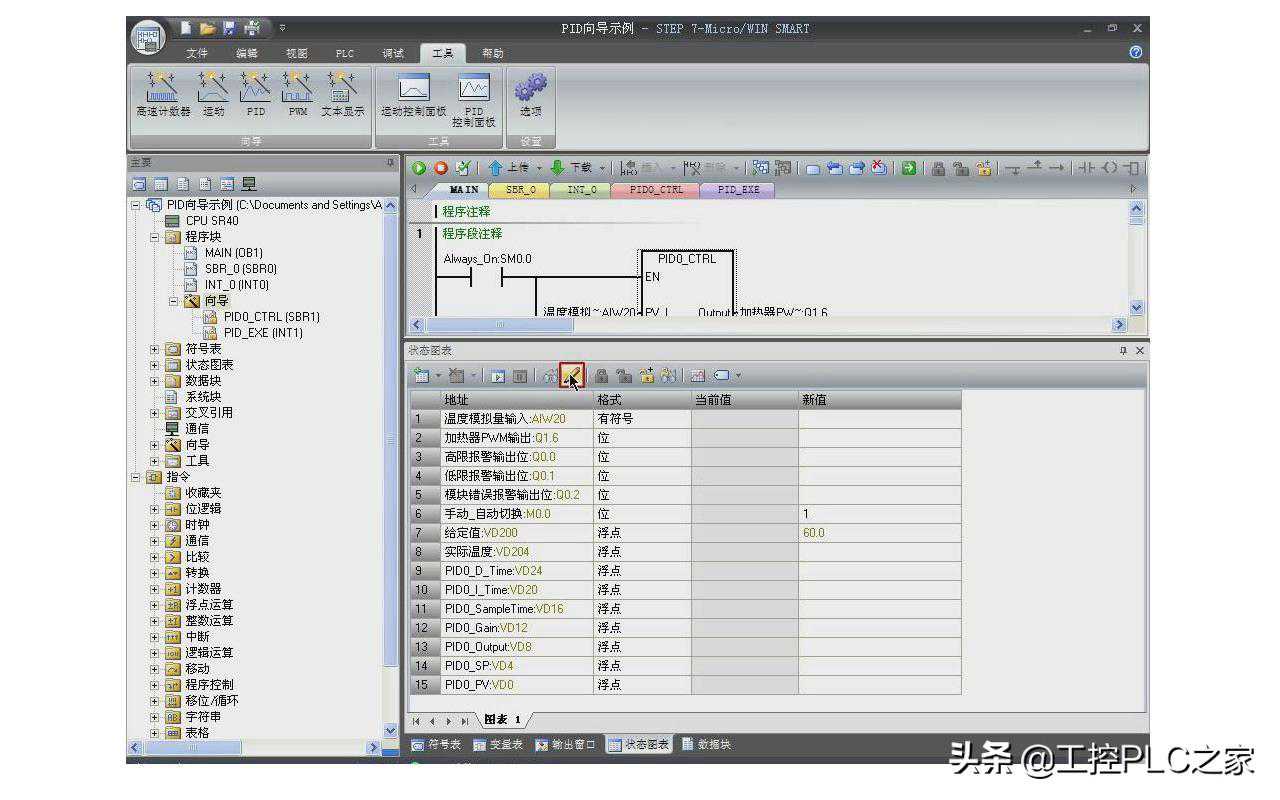
Task: Switch to the 调试 ribbon tab
Action: click(x=393, y=53)
